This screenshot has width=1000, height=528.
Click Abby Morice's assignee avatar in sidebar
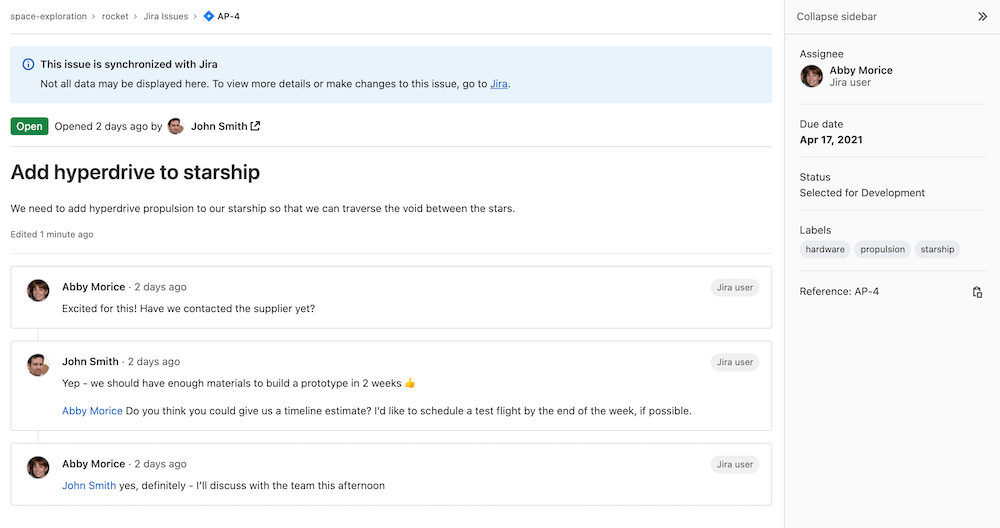811,77
